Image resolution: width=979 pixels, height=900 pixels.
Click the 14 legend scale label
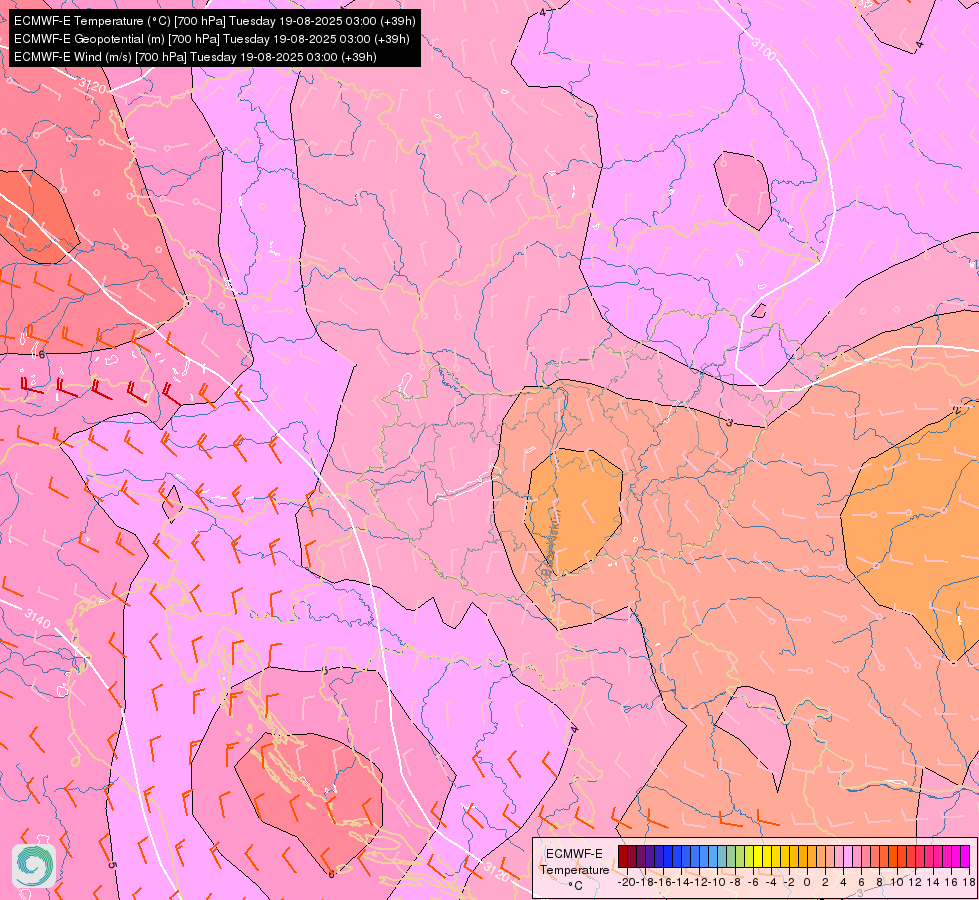(932, 883)
